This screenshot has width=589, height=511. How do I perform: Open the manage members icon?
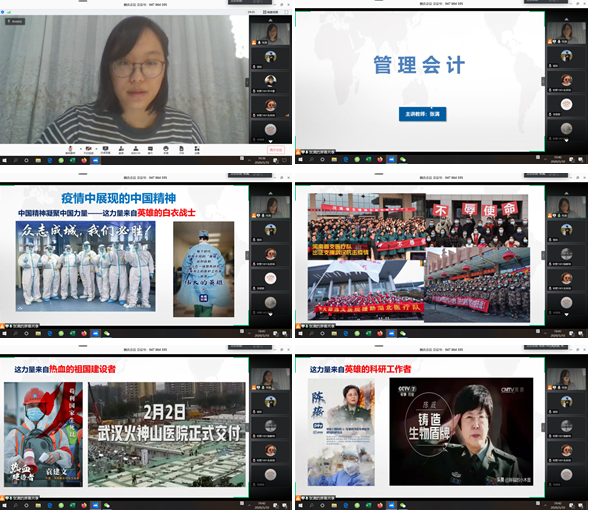click(x=136, y=150)
